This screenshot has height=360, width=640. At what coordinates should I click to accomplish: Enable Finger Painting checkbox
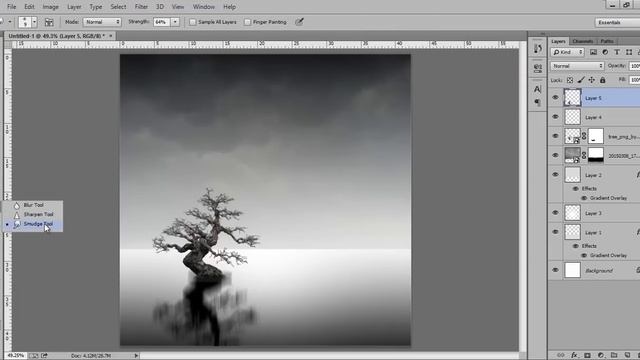click(x=247, y=22)
